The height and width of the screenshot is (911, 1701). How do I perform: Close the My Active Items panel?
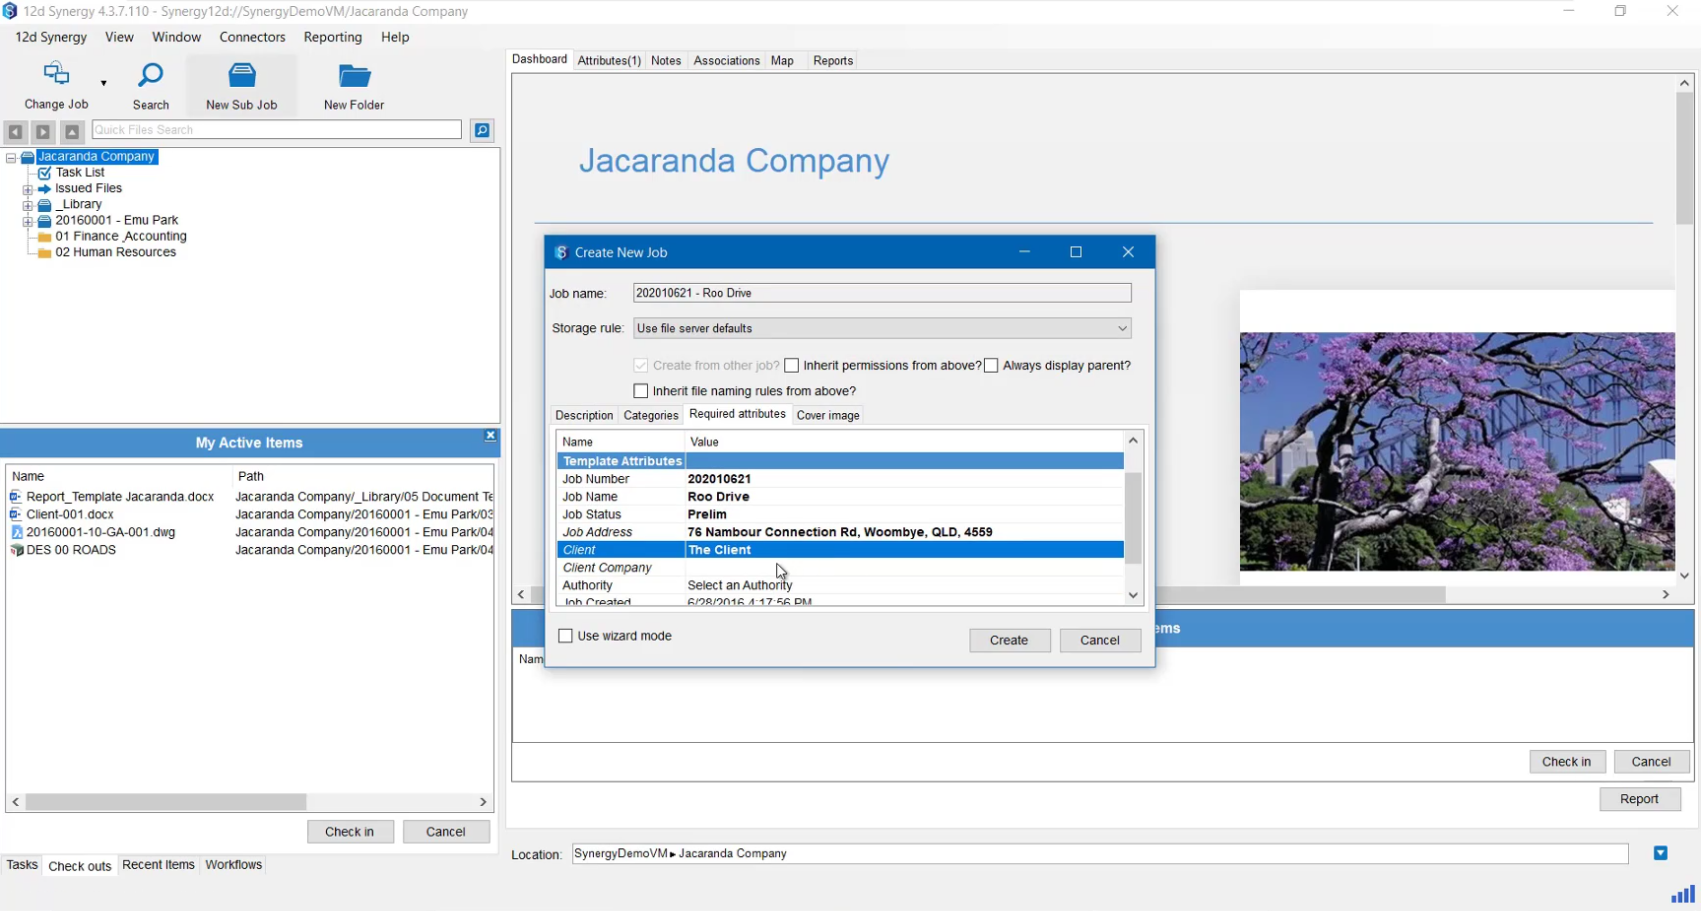(x=490, y=436)
